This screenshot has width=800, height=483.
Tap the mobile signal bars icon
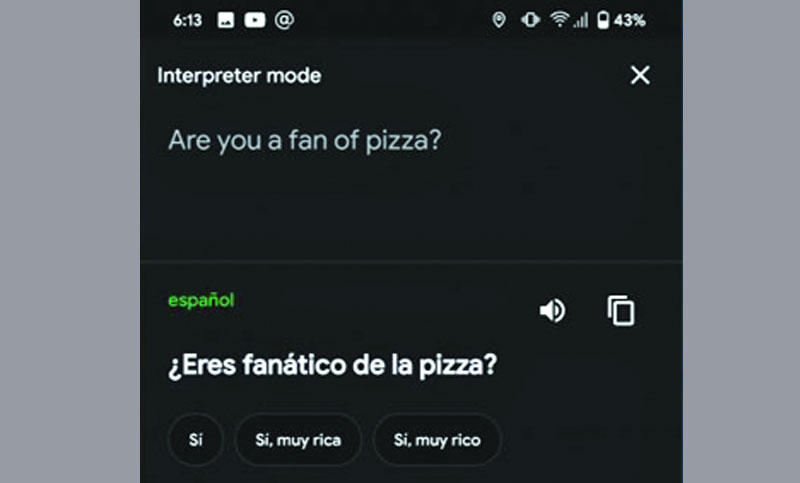point(581,20)
